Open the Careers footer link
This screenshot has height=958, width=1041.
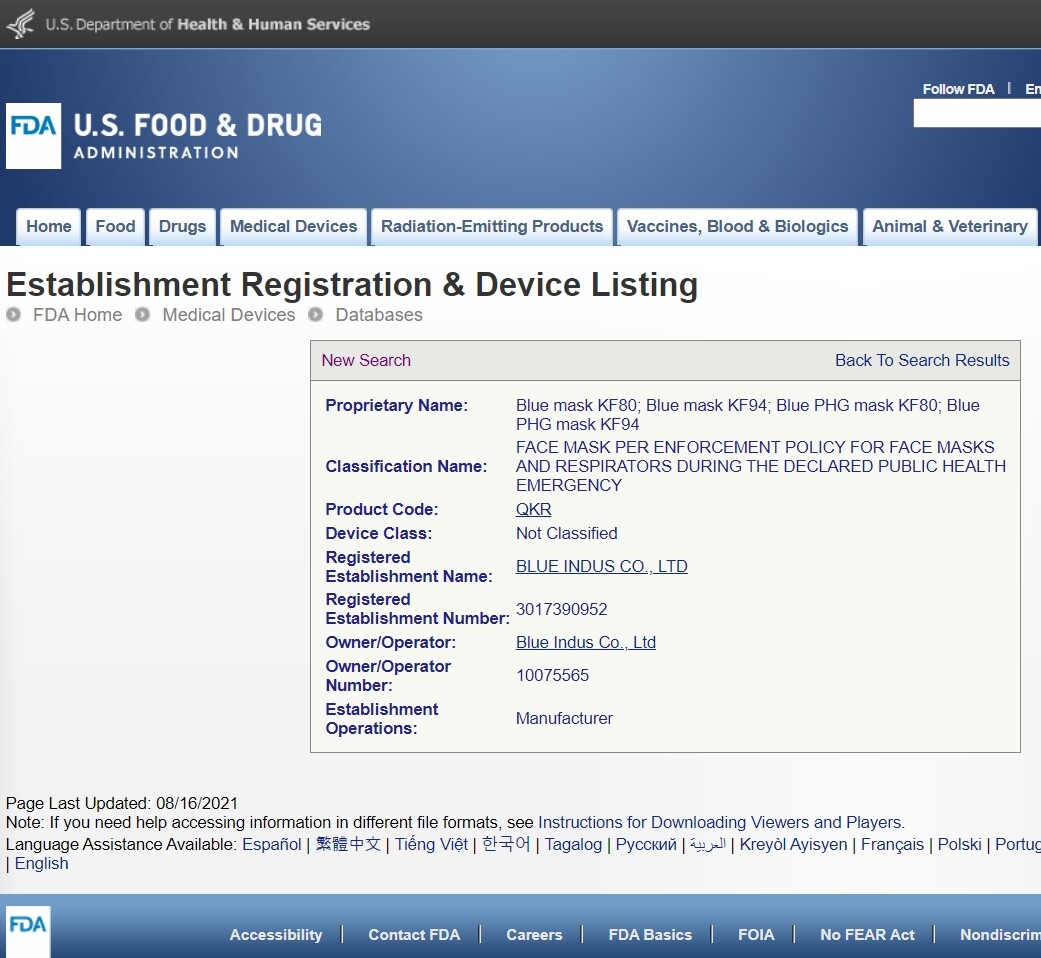click(534, 935)
